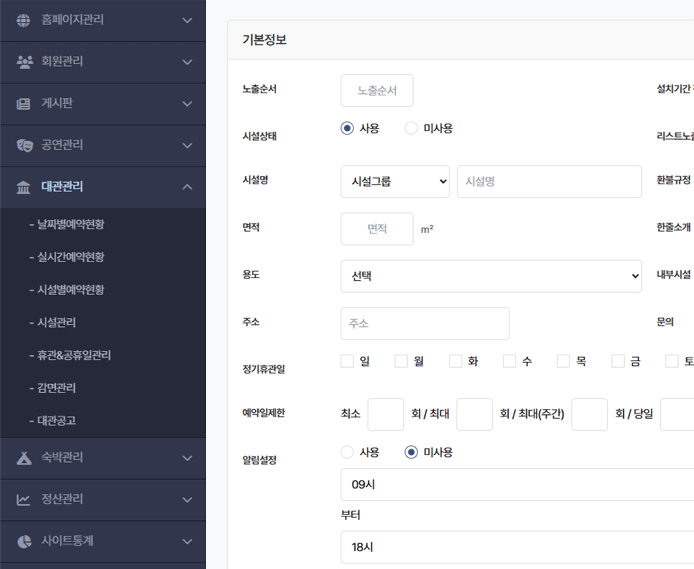Focus the 최대 reservation limit field
Screen dimensions: 694x569
[474, 414]
